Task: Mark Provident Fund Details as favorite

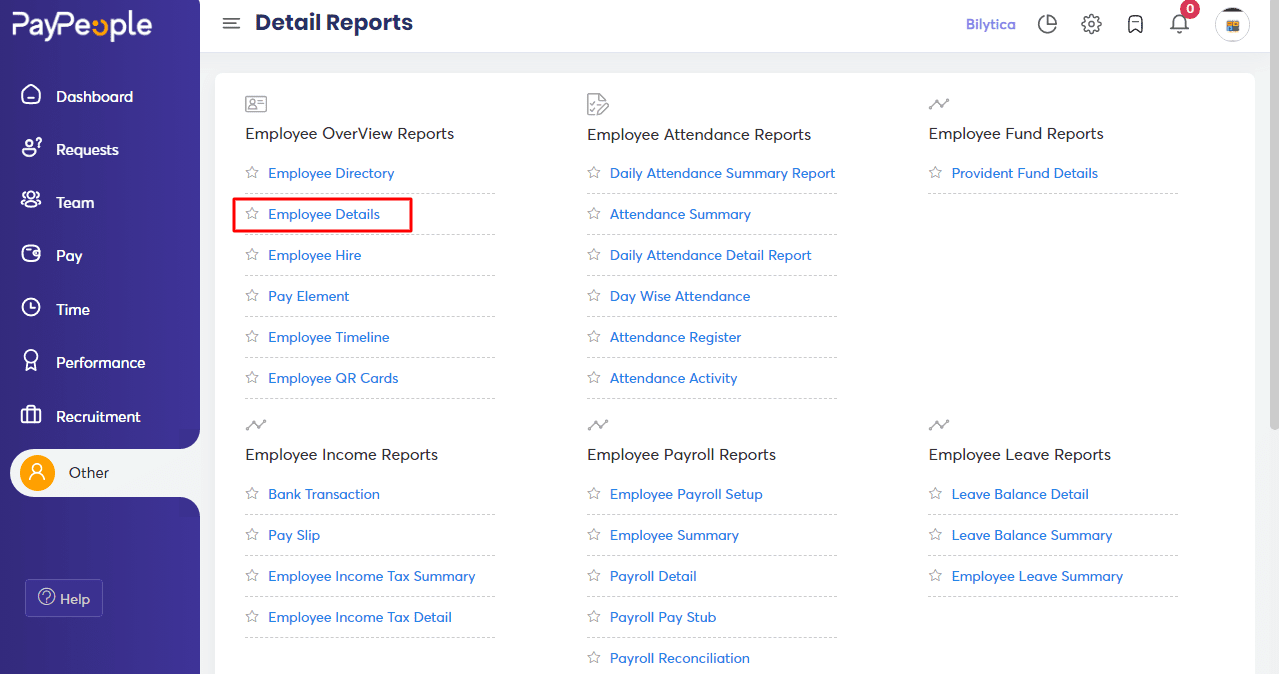Action: click(x=935, y=172)
